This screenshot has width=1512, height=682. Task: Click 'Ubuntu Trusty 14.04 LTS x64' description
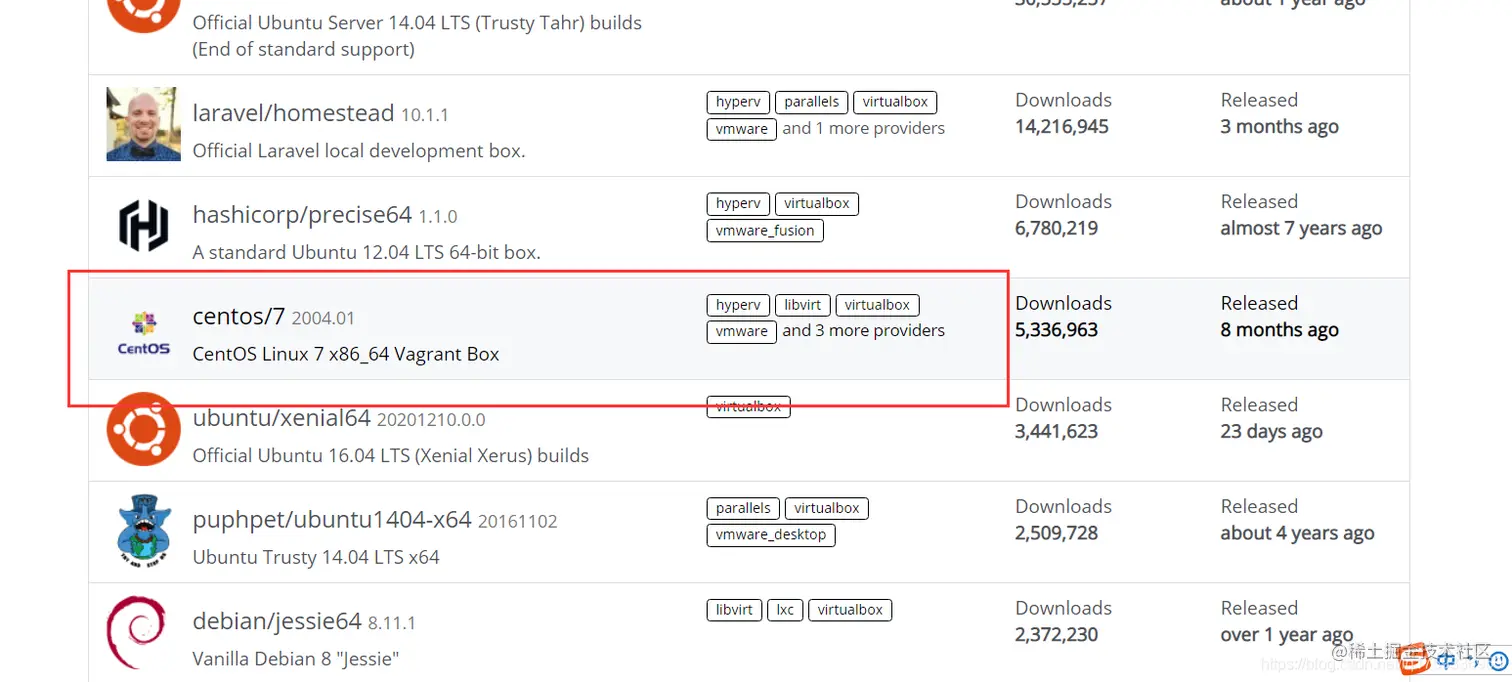316,557
